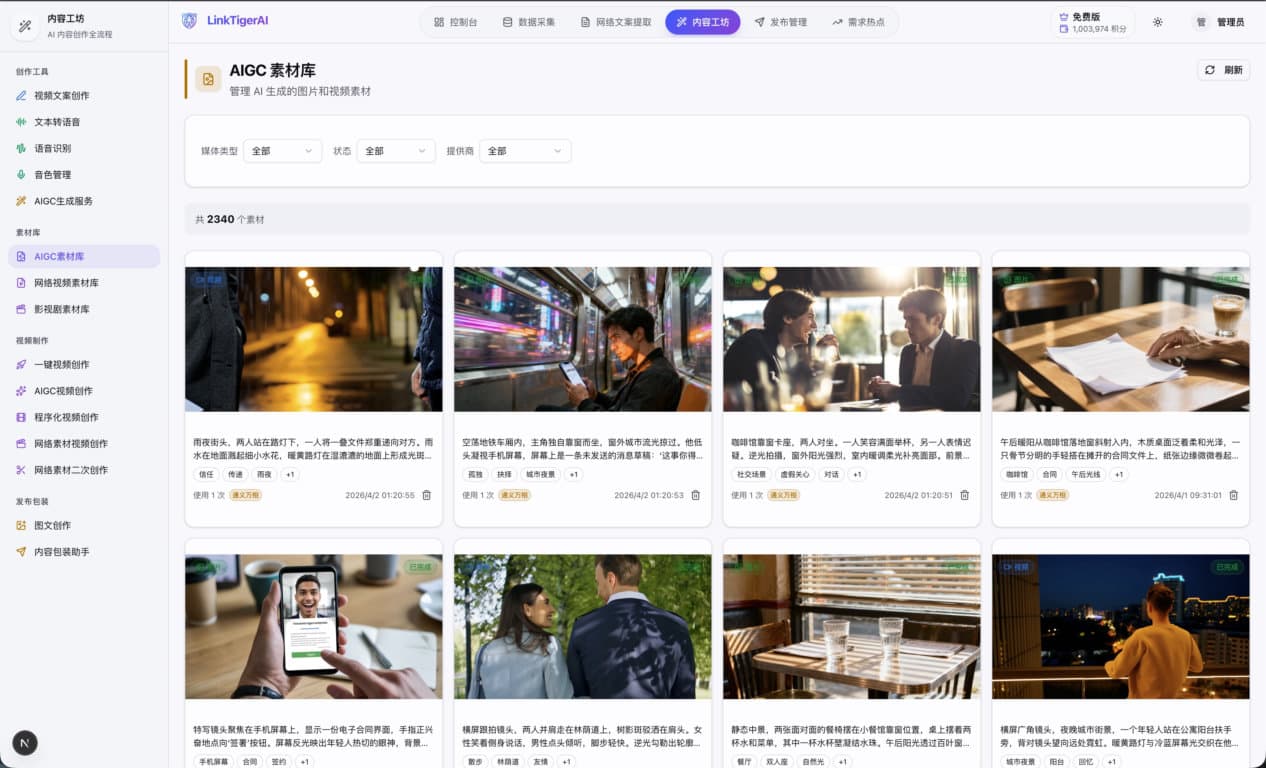The width and height of the screenshot is (1266, 768).
Task: Open 音色管理 from the sidebar
Action: 52,175
